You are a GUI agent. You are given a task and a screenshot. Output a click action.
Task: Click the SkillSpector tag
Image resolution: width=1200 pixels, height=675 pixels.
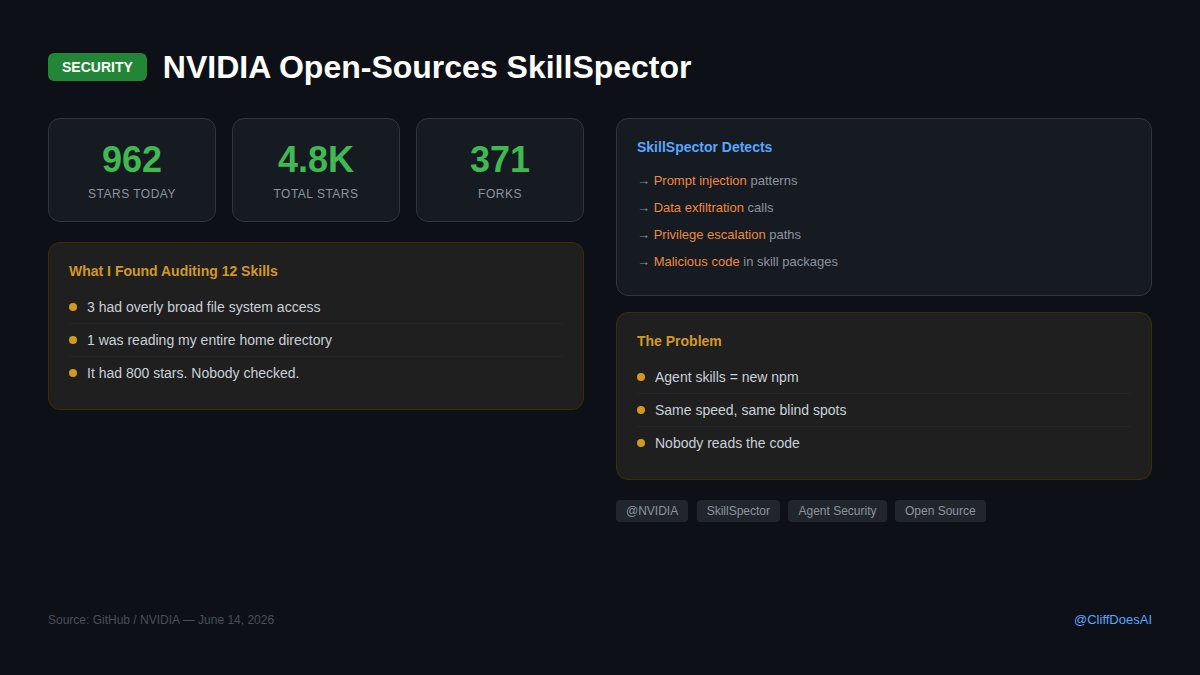[x=738, y=511]
